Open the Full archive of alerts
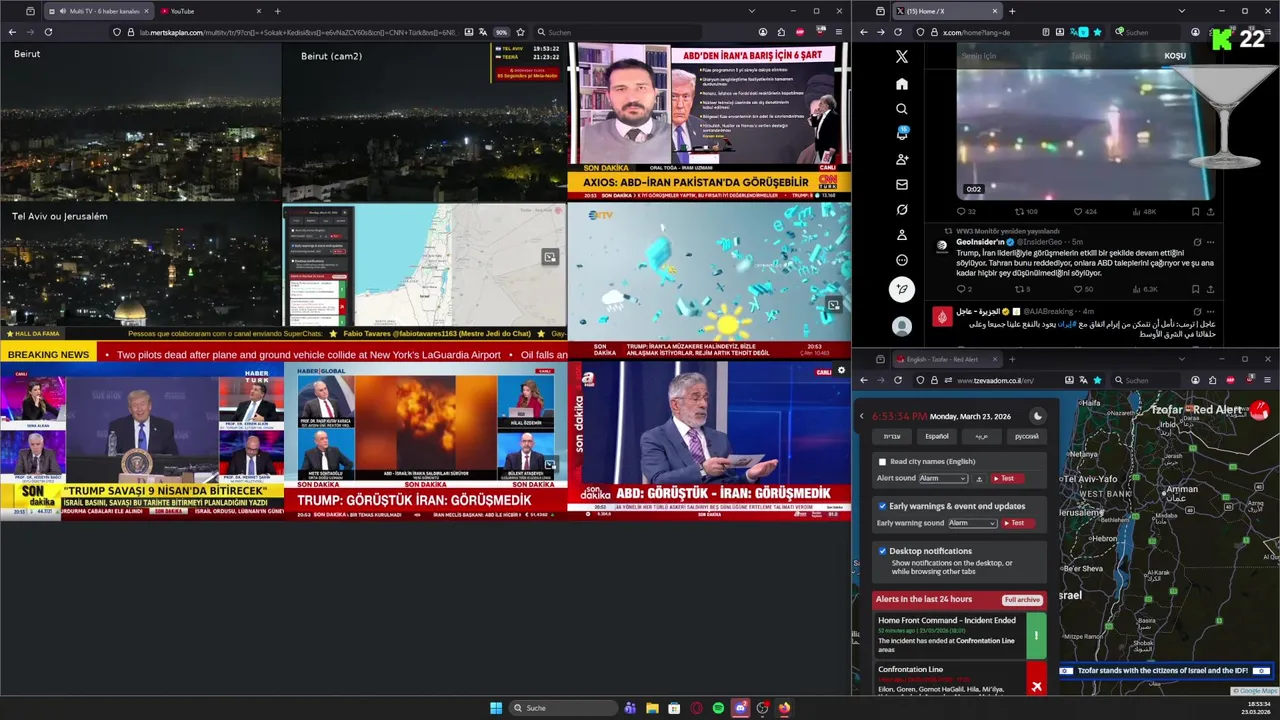 click(1022, 600)
